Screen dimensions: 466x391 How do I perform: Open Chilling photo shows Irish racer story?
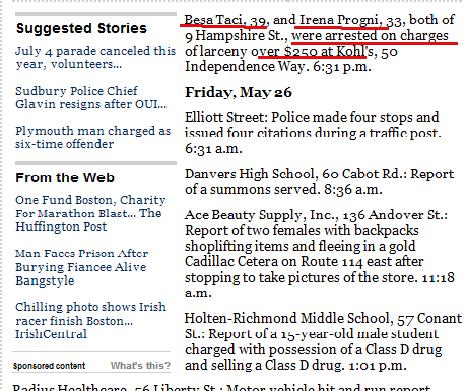(x=90, y=320)
